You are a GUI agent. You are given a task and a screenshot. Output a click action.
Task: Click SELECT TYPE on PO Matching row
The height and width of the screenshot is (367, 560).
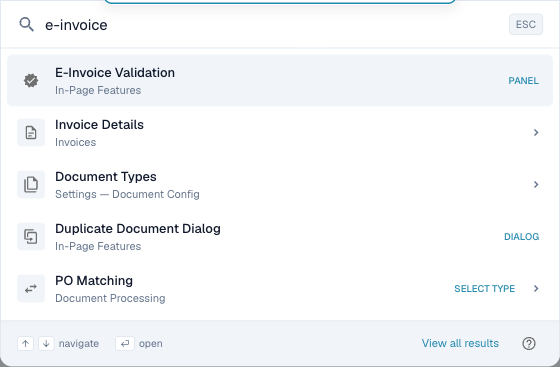485,288
